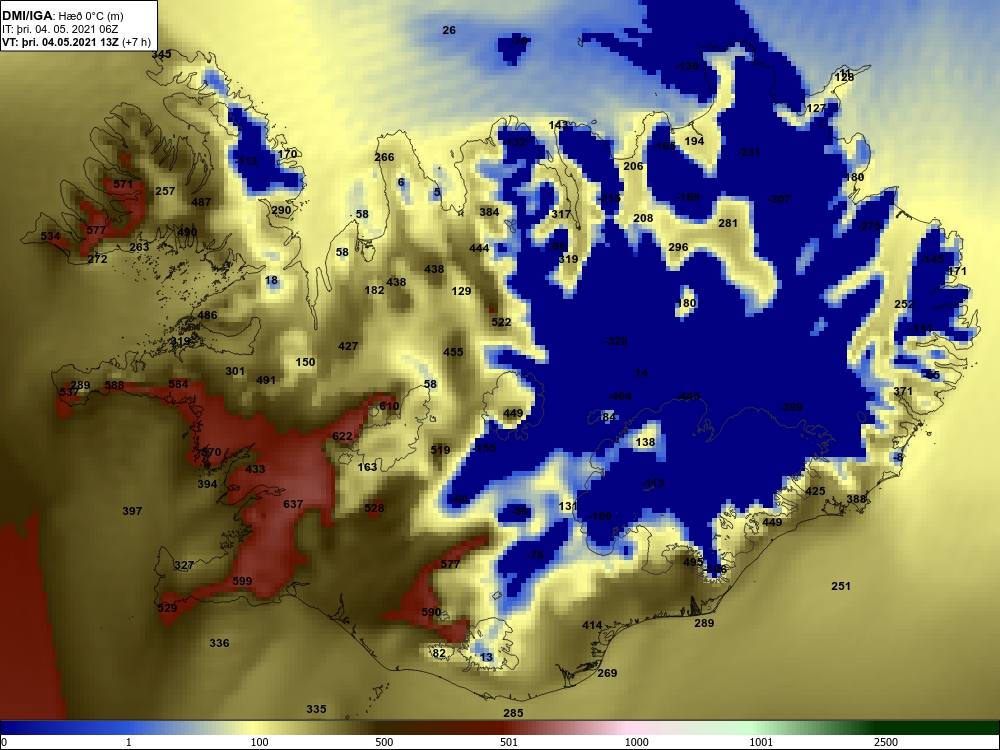This screenshot has height=750, width=1000.
Task: Click the map value 487
Action: tap(201, 202)
